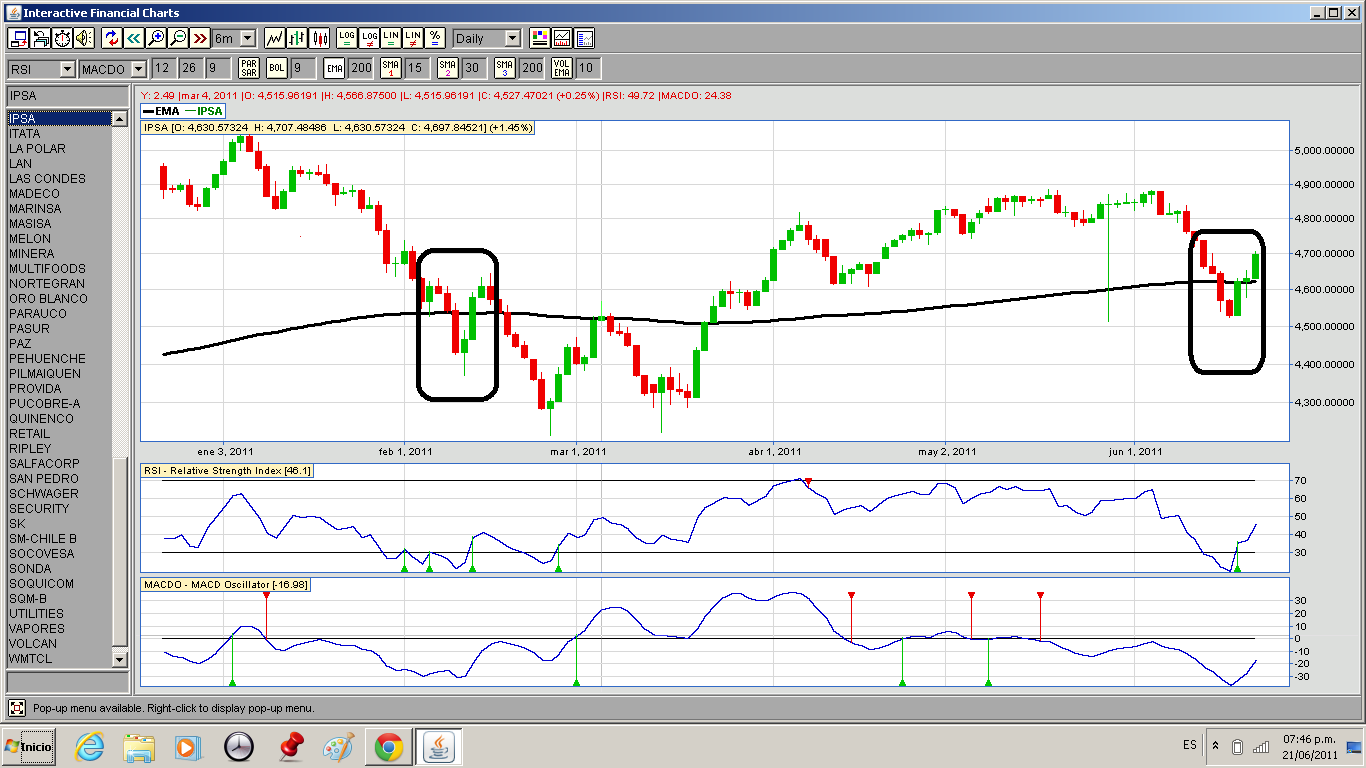
Task: Click the SMA 2 period field showing 30
Action: 474,68
